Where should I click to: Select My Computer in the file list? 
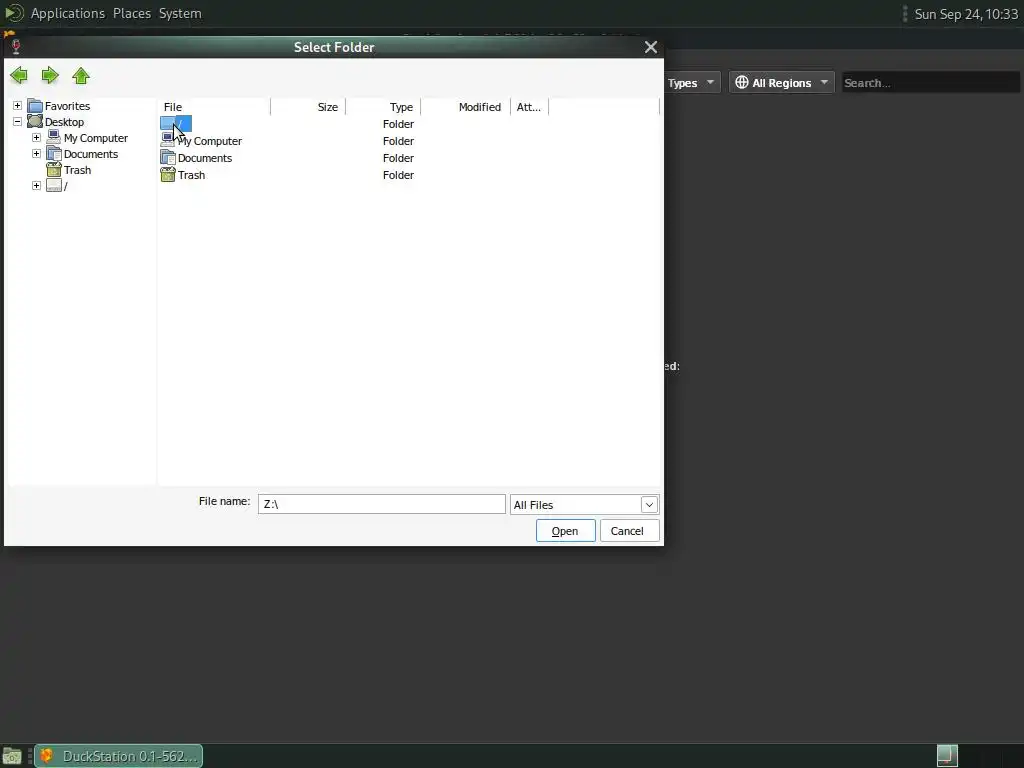[210, 141]
